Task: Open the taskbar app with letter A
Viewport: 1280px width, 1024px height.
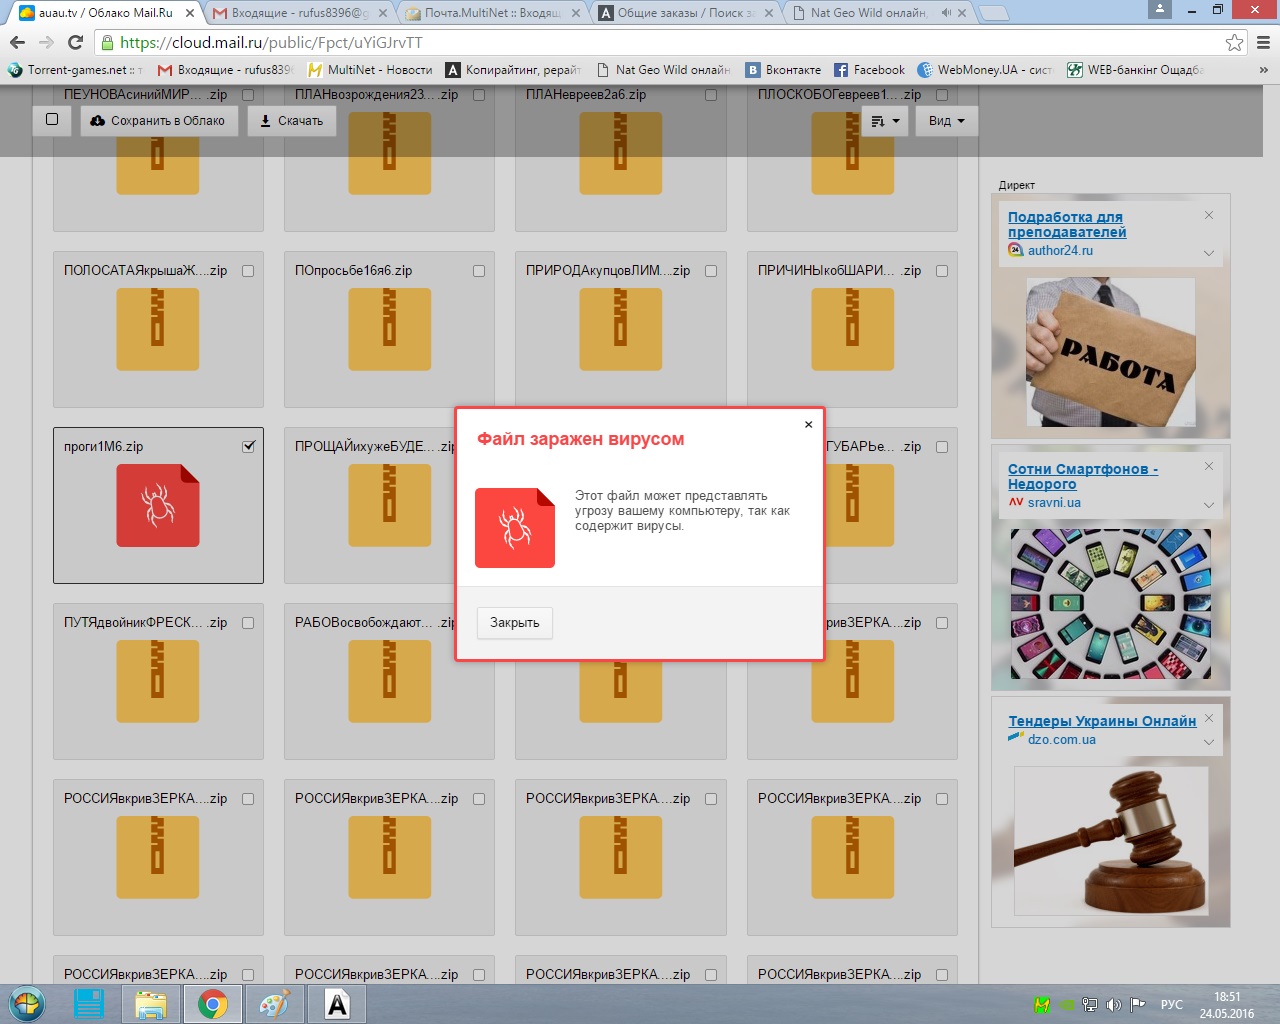Action: [x=337, y=1004]
